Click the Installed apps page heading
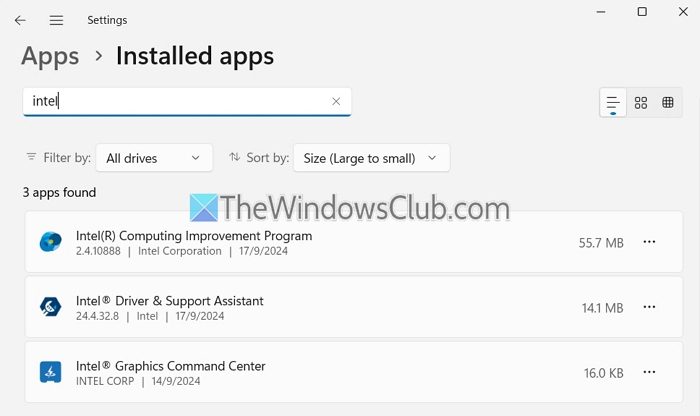The width and height of the screenshot is (700, 416). (x=195, y=56)
